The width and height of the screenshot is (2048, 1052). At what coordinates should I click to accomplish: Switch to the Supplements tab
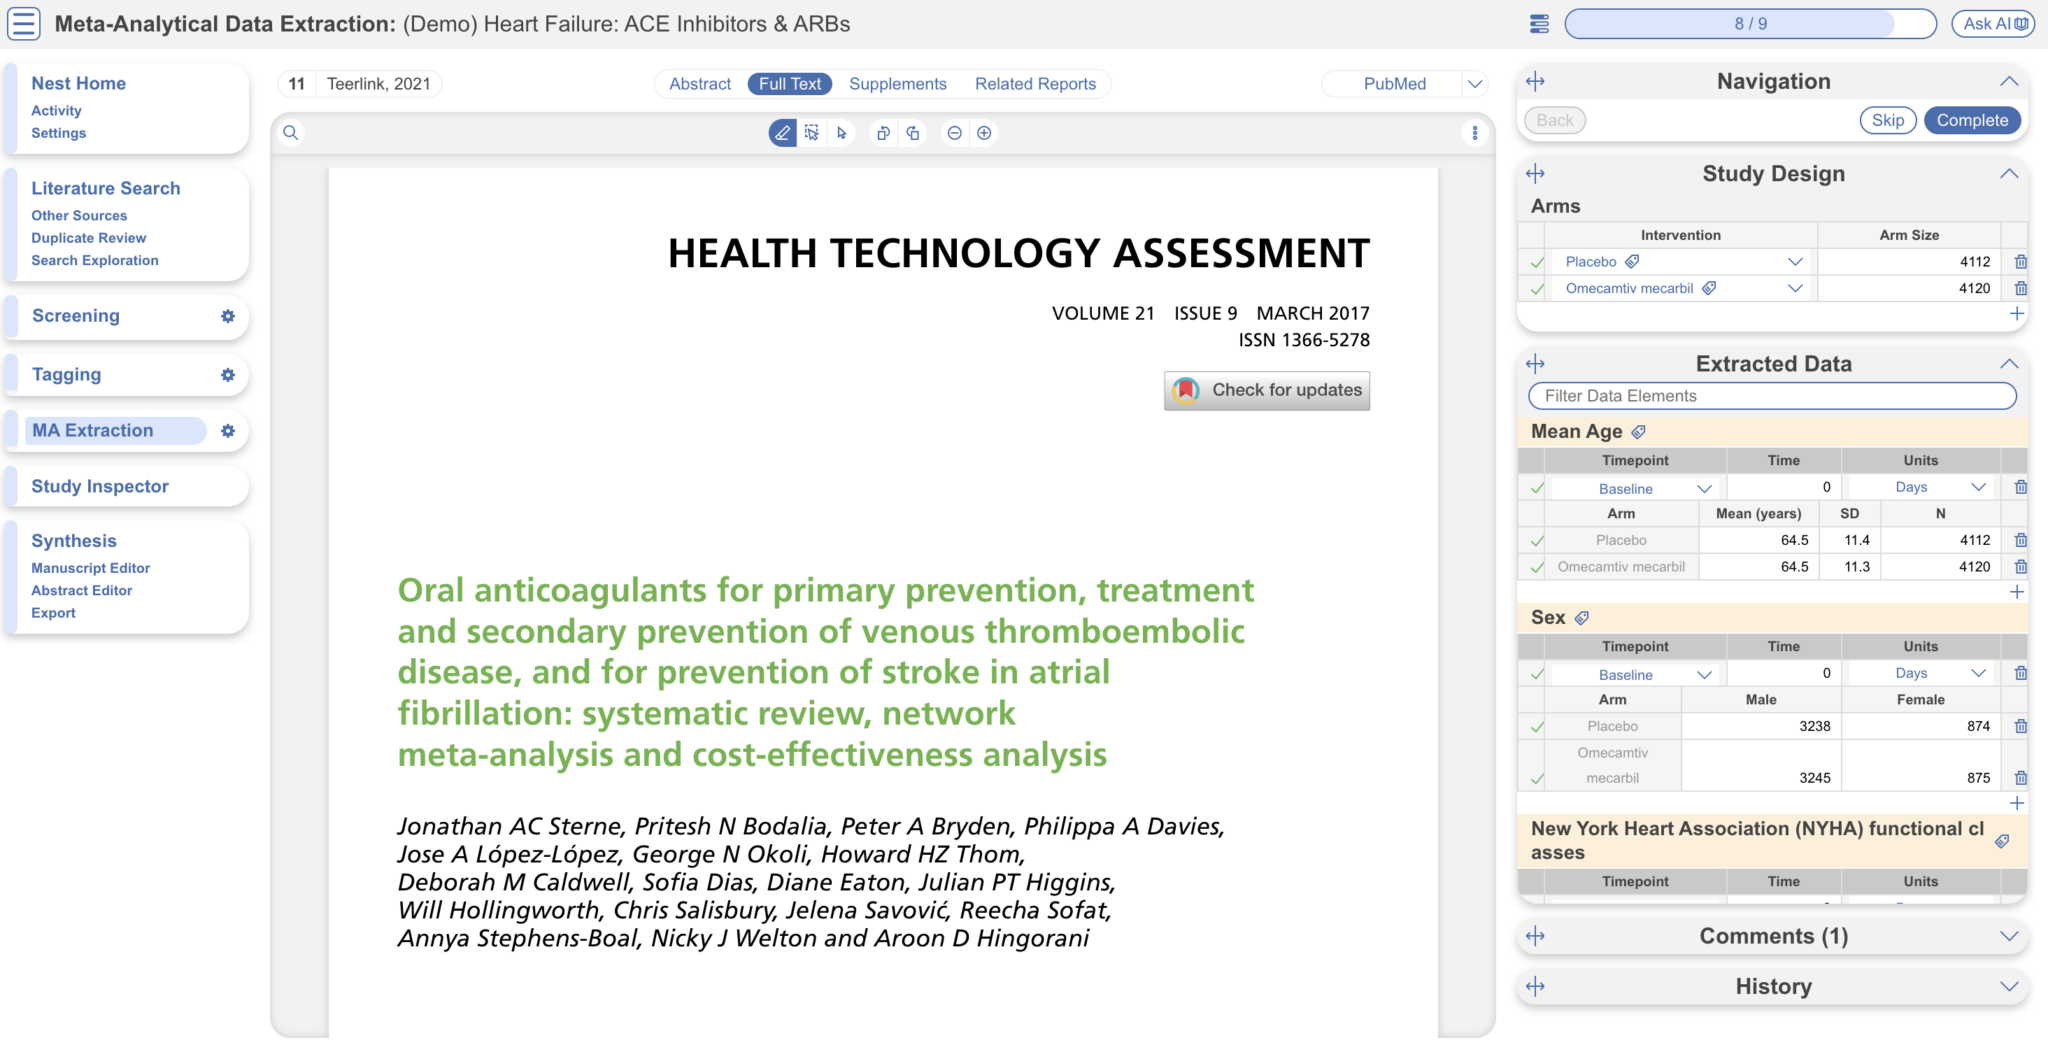tap(897, 84)
